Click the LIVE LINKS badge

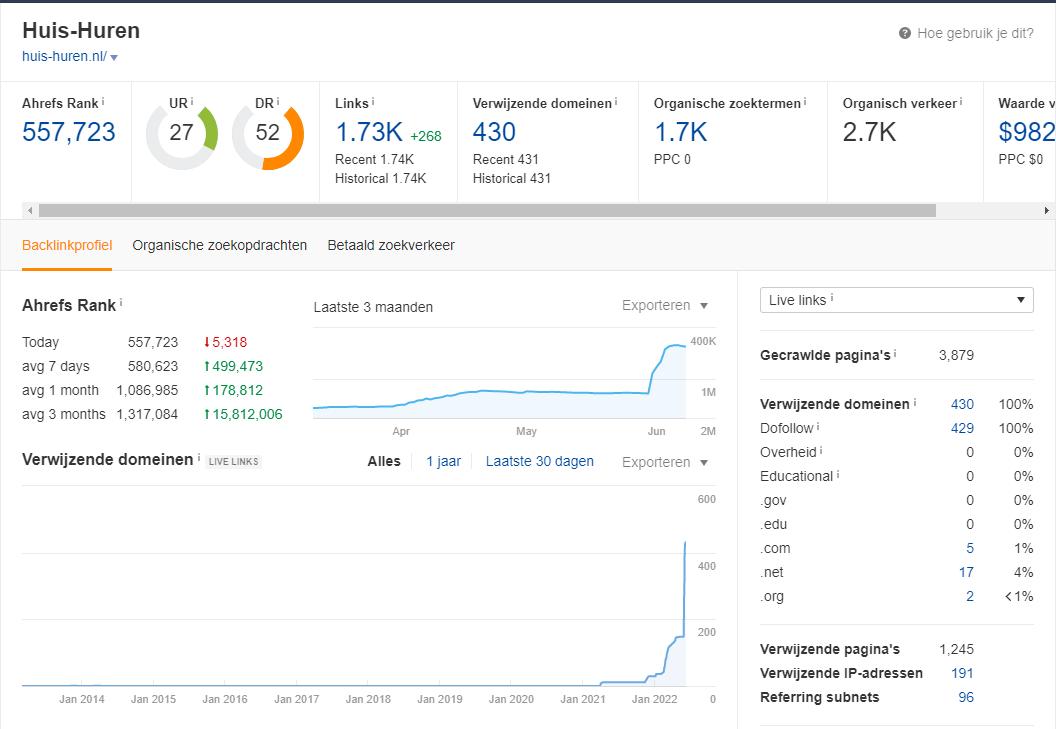point(234,462)
